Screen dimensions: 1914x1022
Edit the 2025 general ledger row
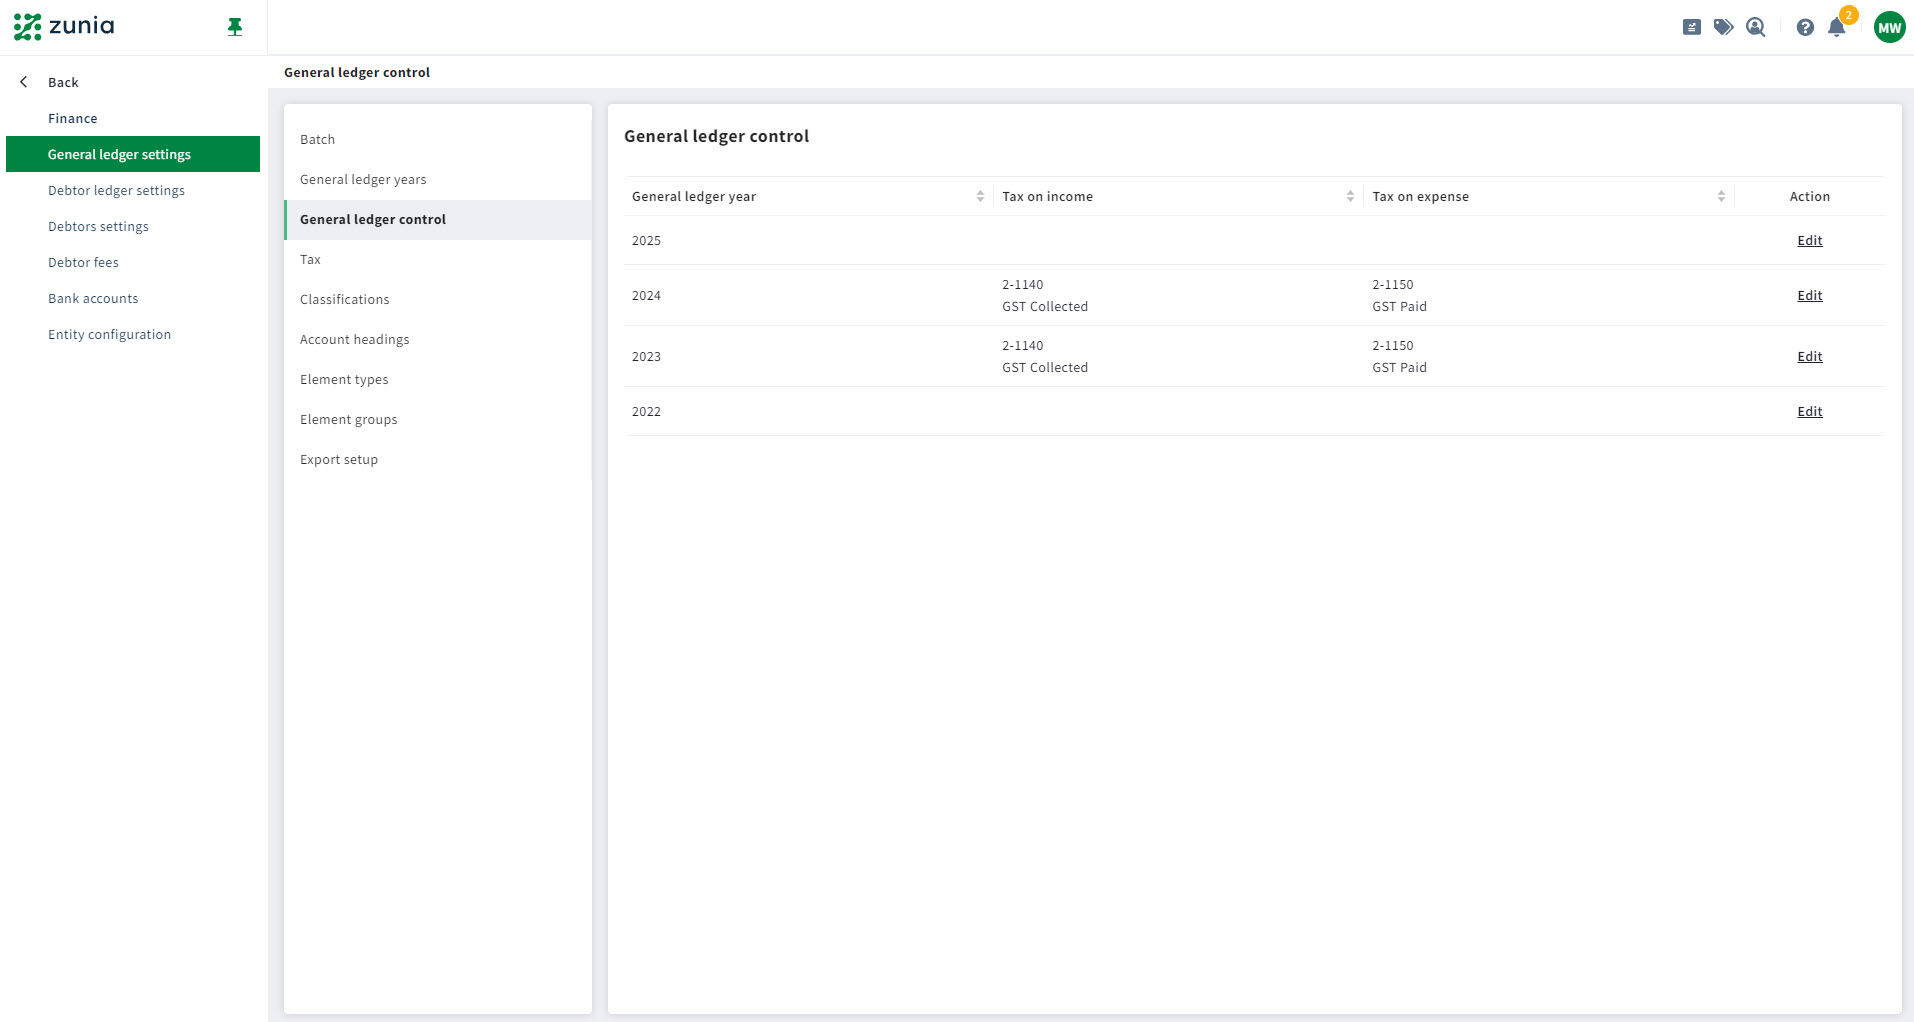pos(1809,240)
